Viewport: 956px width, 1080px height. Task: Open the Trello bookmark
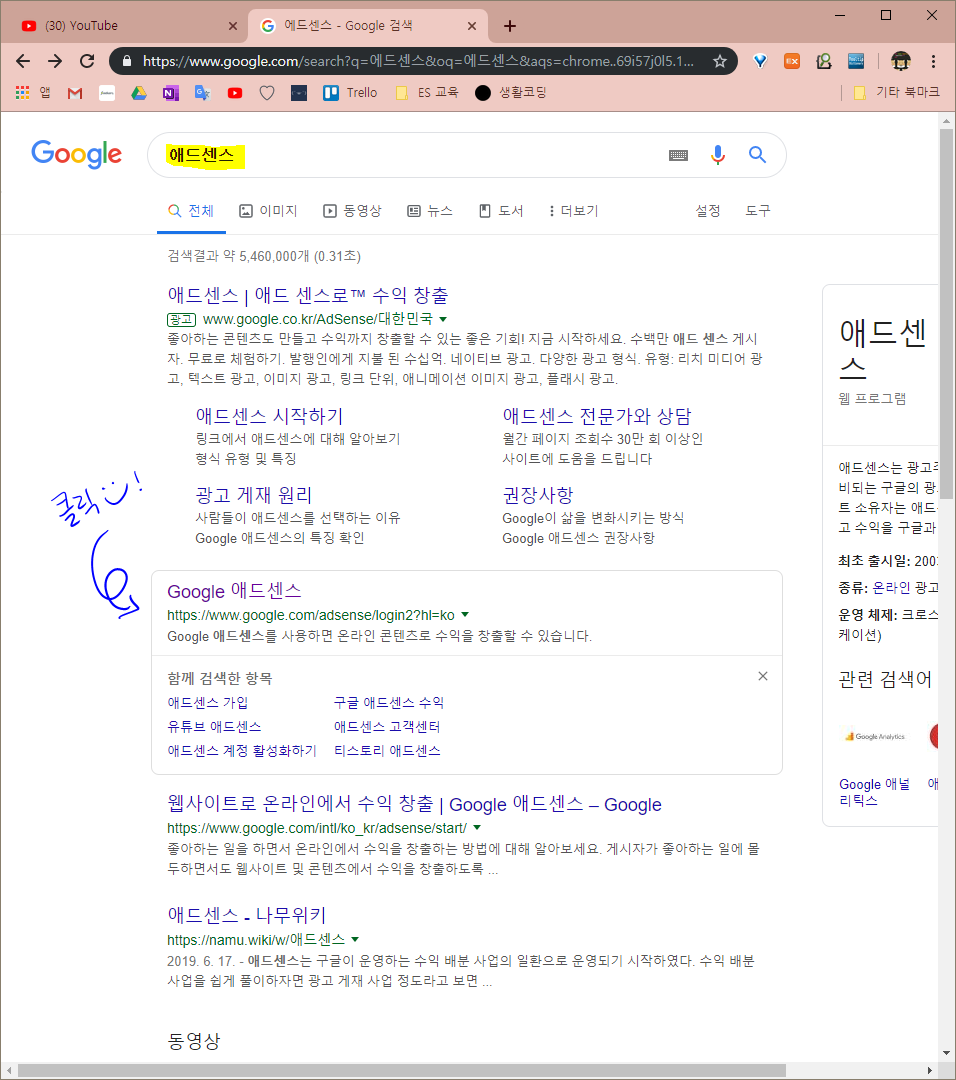(350, 93)
